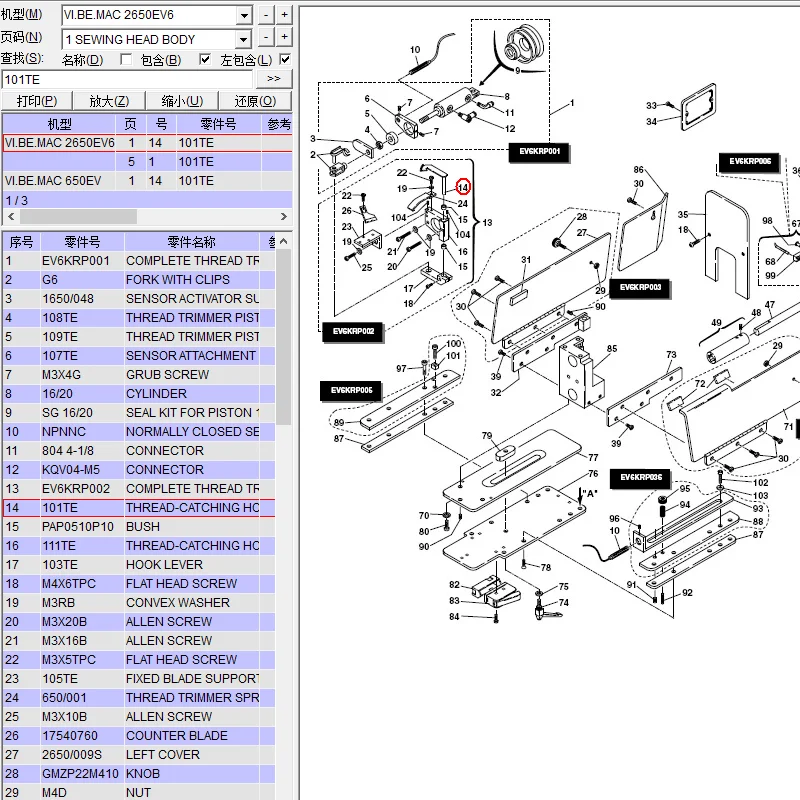This screenshot has width=800, height=800.
Task: Open the 机型 model dropdown arrow
Action: (x=244, y=15)
